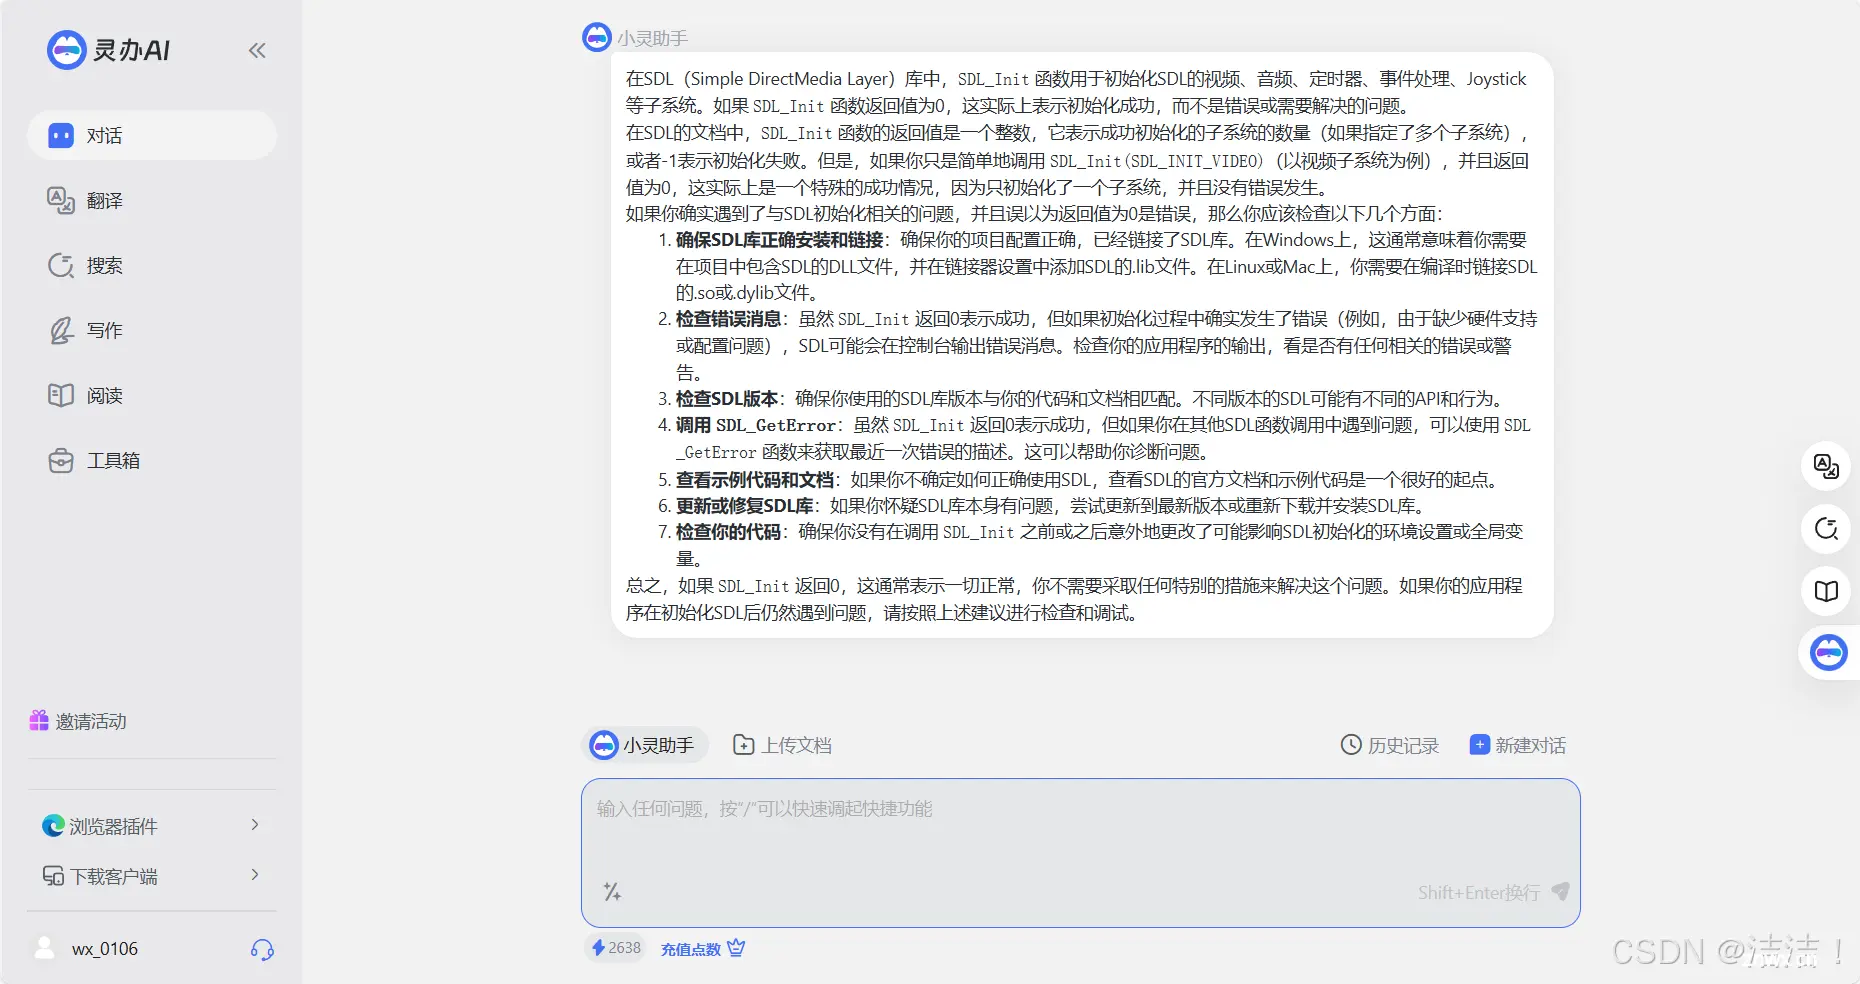
Task: Click the lightning bolt points icon
Action: [598, 947]
